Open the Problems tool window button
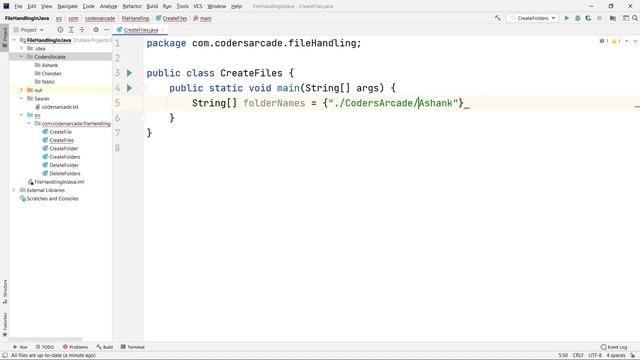The image size is (640, 360). tap(76, 347)
